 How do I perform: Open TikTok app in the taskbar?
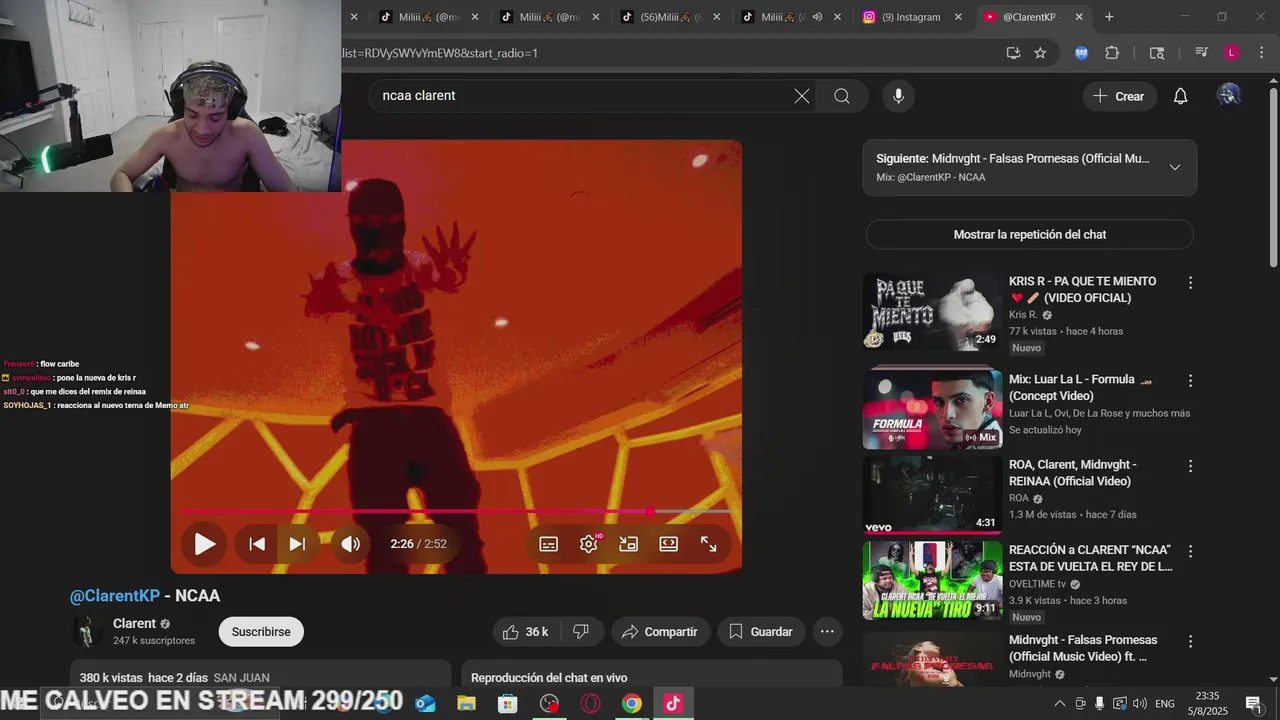pos(673,704)
